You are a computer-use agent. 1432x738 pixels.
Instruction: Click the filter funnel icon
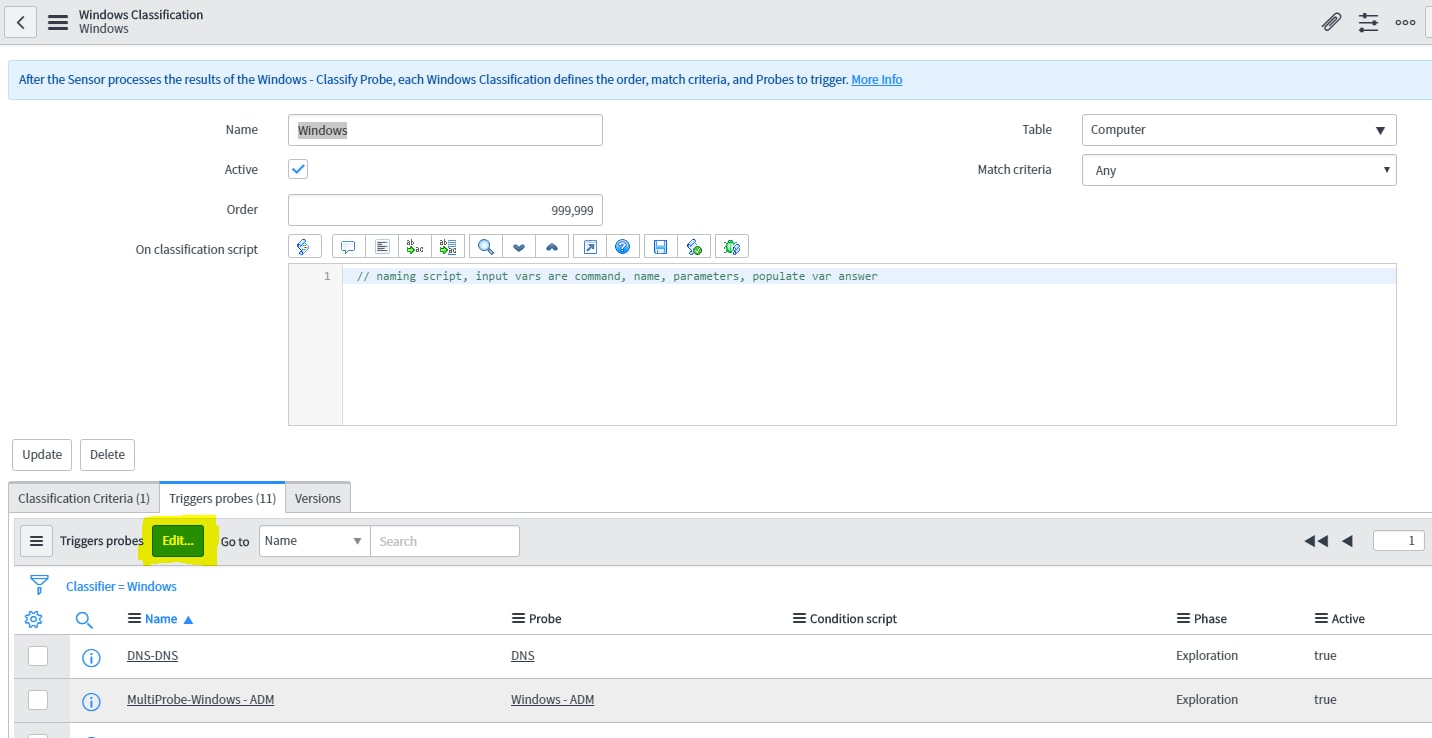pos(39,585)
